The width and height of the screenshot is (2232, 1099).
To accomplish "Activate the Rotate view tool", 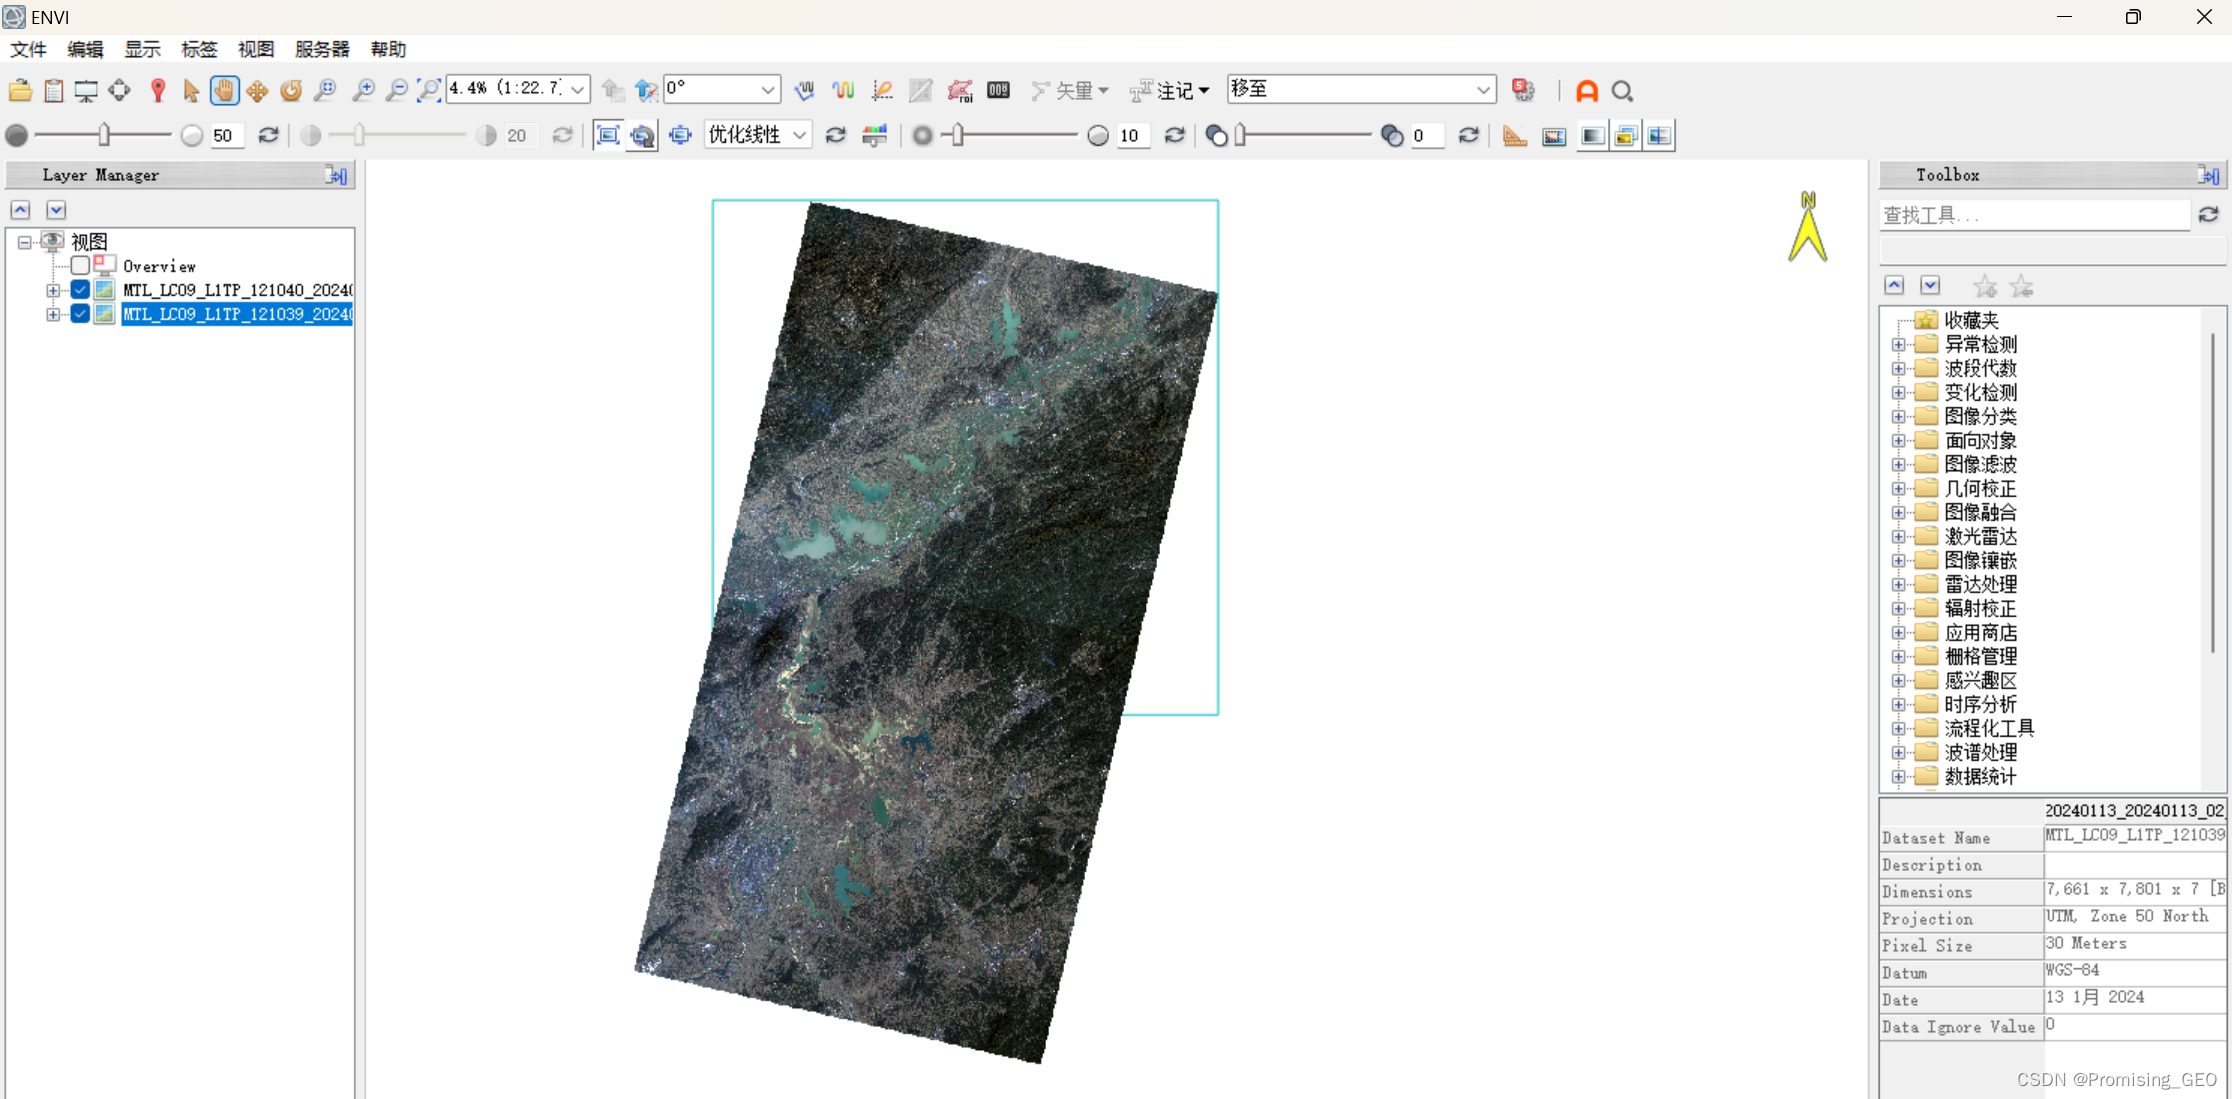I will pyautogui.click(x=291, y=91).
